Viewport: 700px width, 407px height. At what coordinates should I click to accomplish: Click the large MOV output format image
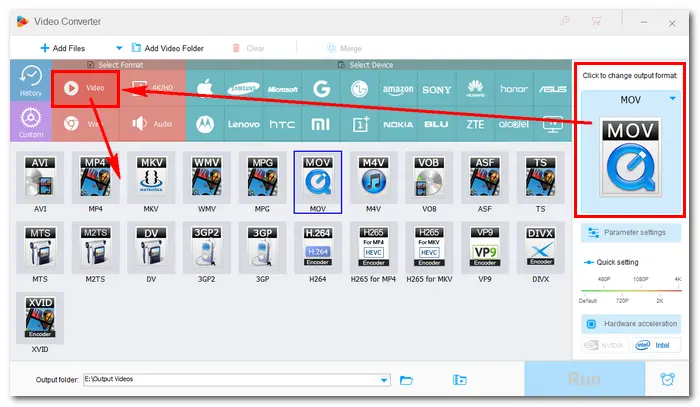[630, 157]
